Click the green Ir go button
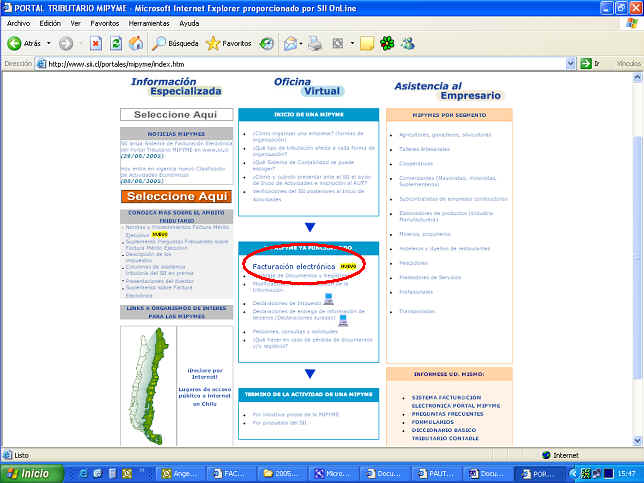644x483 pixels. click(590, 64)
